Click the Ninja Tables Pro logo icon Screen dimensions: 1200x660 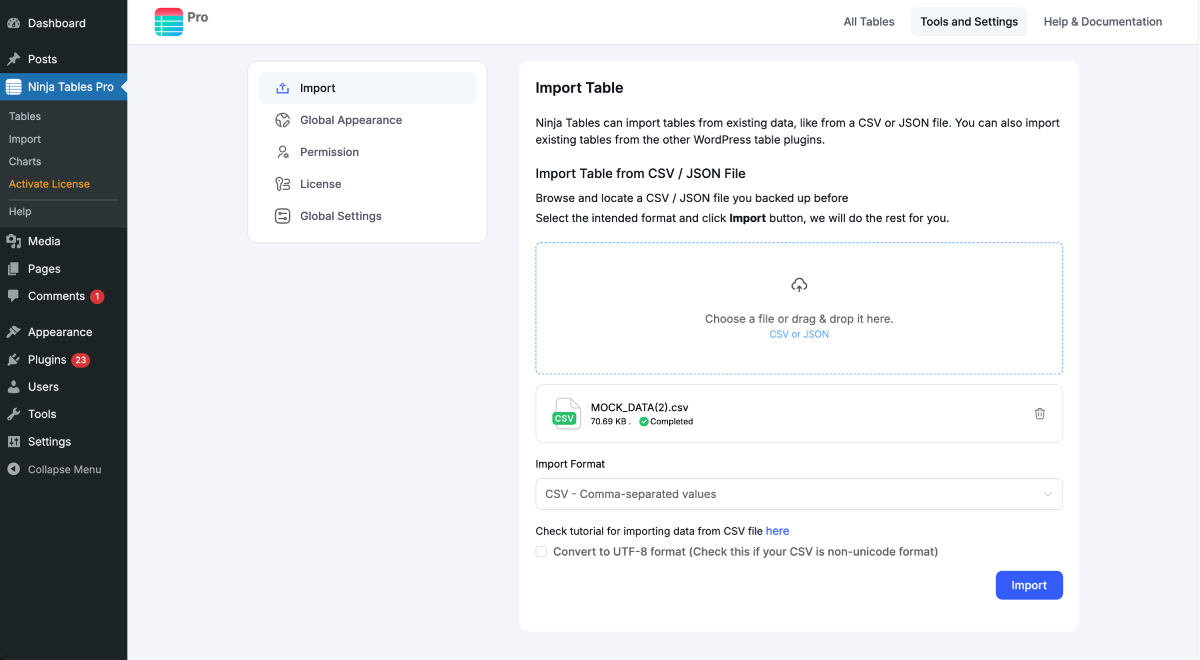169,22
